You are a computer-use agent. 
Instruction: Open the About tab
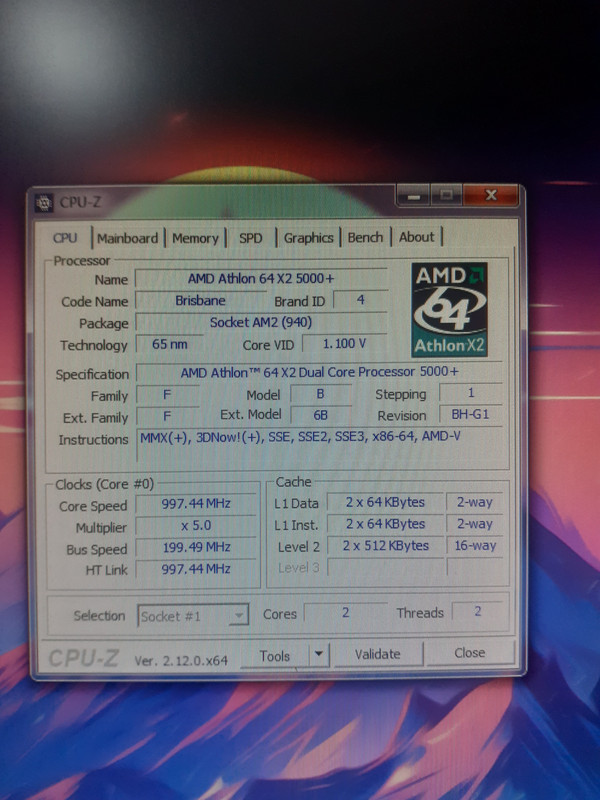point(417,237)
